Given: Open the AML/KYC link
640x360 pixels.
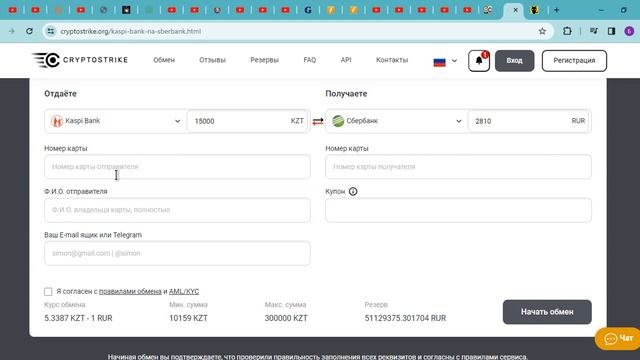Looking at the screenshot, I should click(184, 291).
